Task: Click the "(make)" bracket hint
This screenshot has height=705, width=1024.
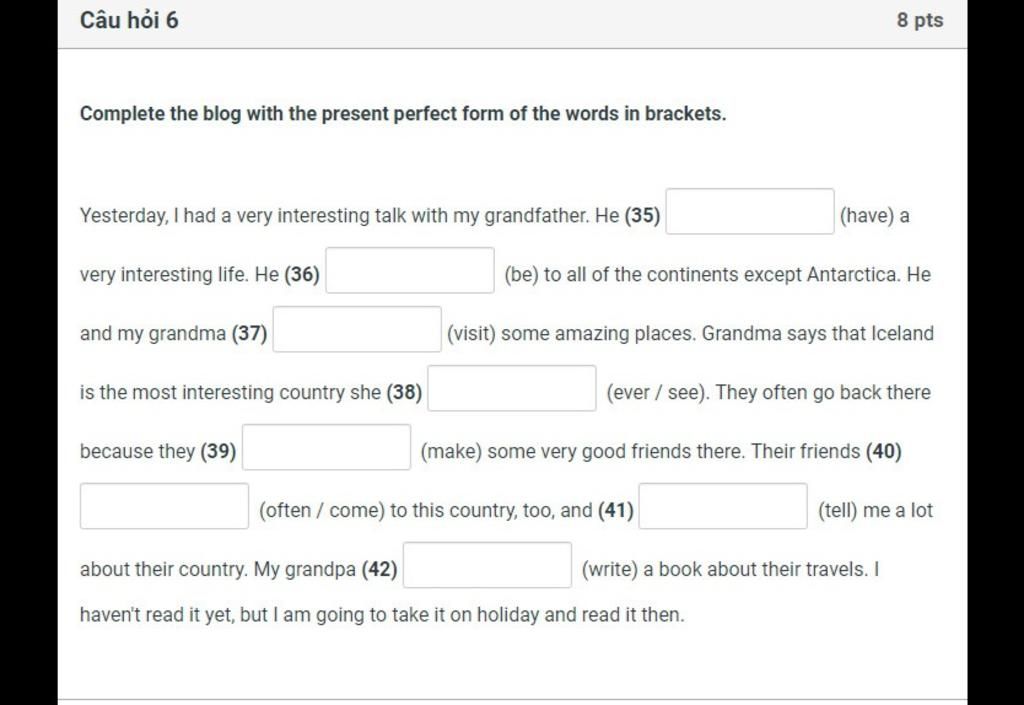Action: [450, 452]
